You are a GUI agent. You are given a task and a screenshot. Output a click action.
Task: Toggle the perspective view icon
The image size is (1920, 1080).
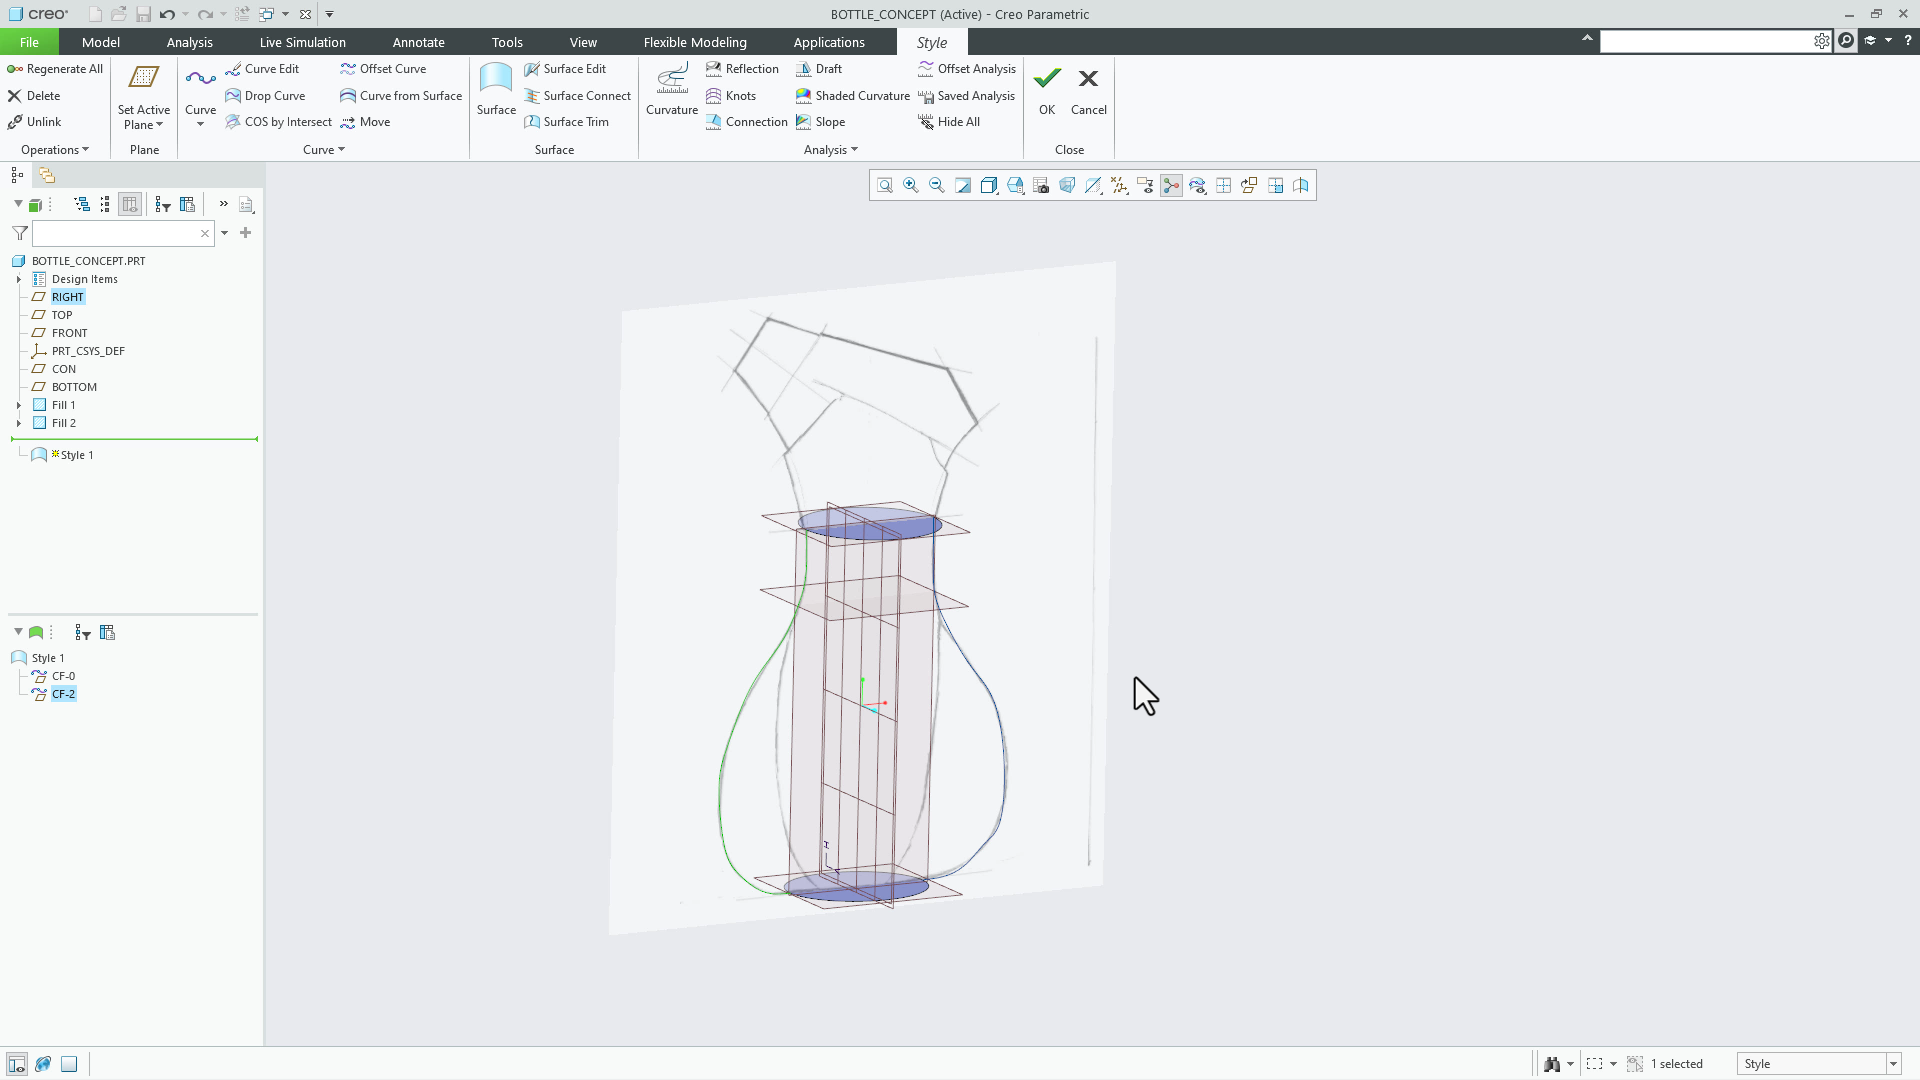(x=1067, y=186)
